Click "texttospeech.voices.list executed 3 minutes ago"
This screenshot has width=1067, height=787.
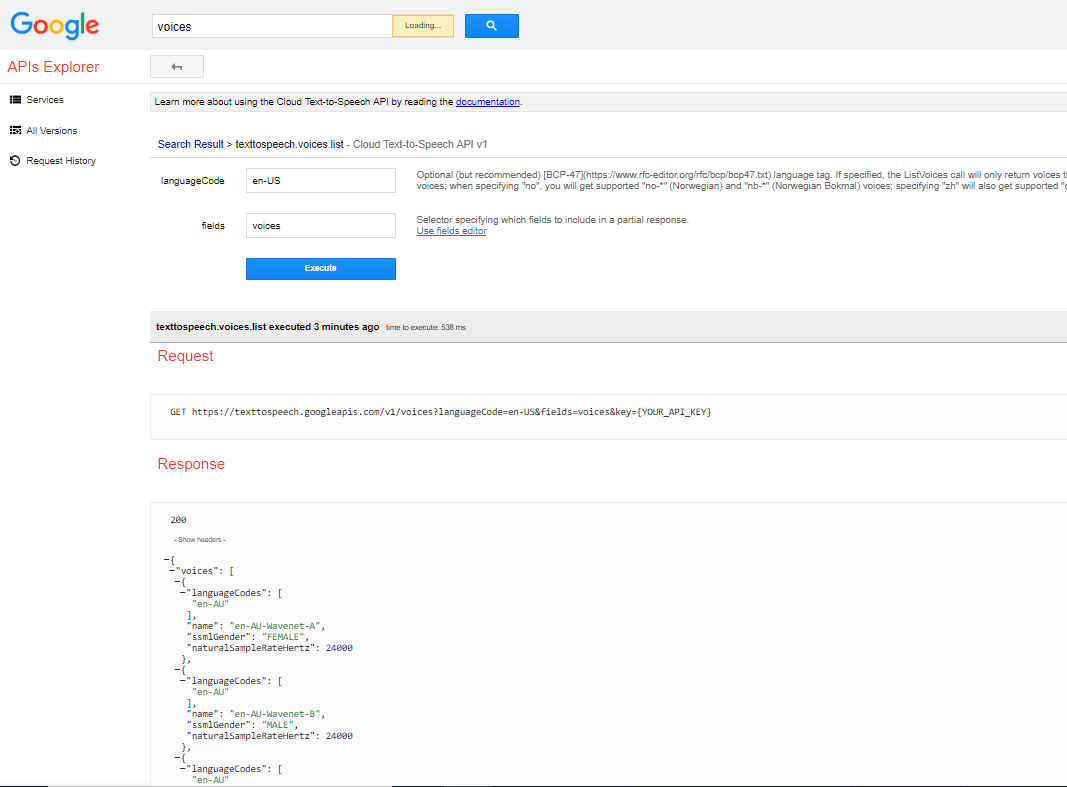(267, 327)
